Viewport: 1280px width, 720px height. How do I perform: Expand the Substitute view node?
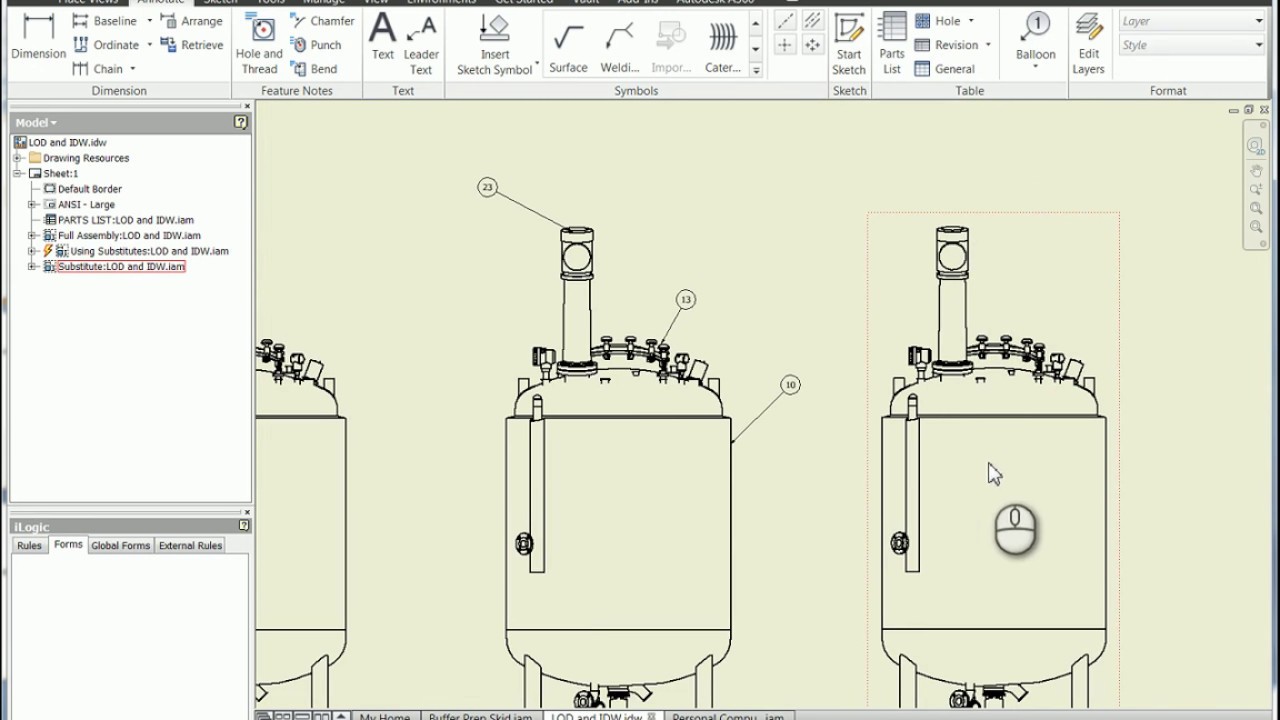click(x=32, y=267)
